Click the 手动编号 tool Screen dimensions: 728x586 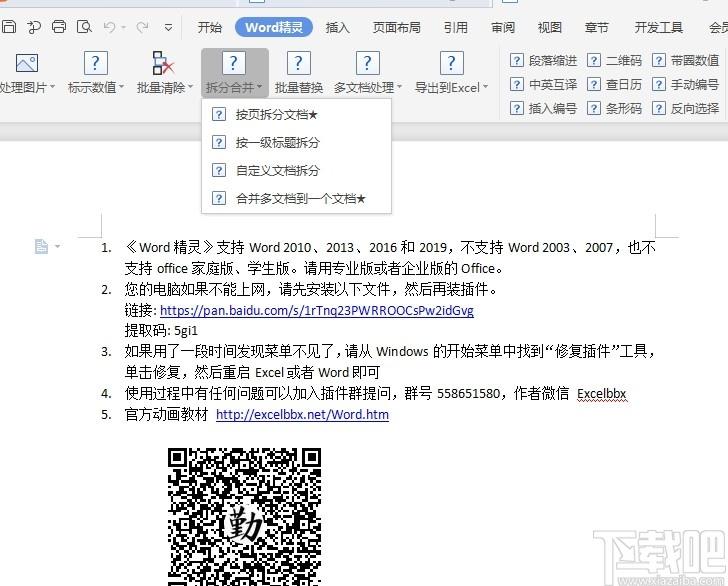(685, 85)
